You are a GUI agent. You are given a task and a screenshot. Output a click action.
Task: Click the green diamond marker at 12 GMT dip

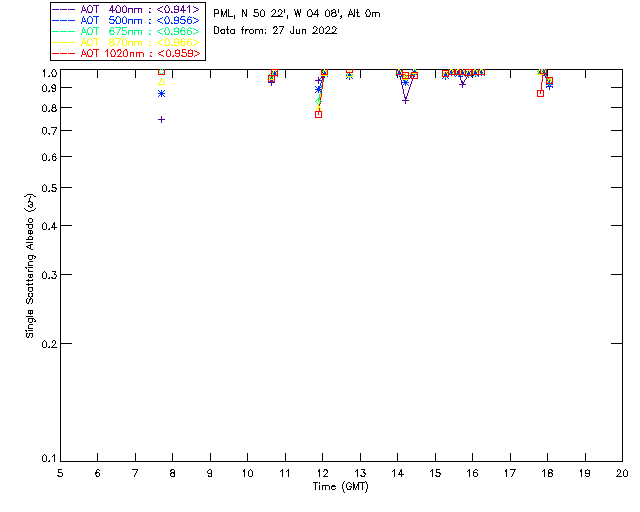click(x=318, y=102)
